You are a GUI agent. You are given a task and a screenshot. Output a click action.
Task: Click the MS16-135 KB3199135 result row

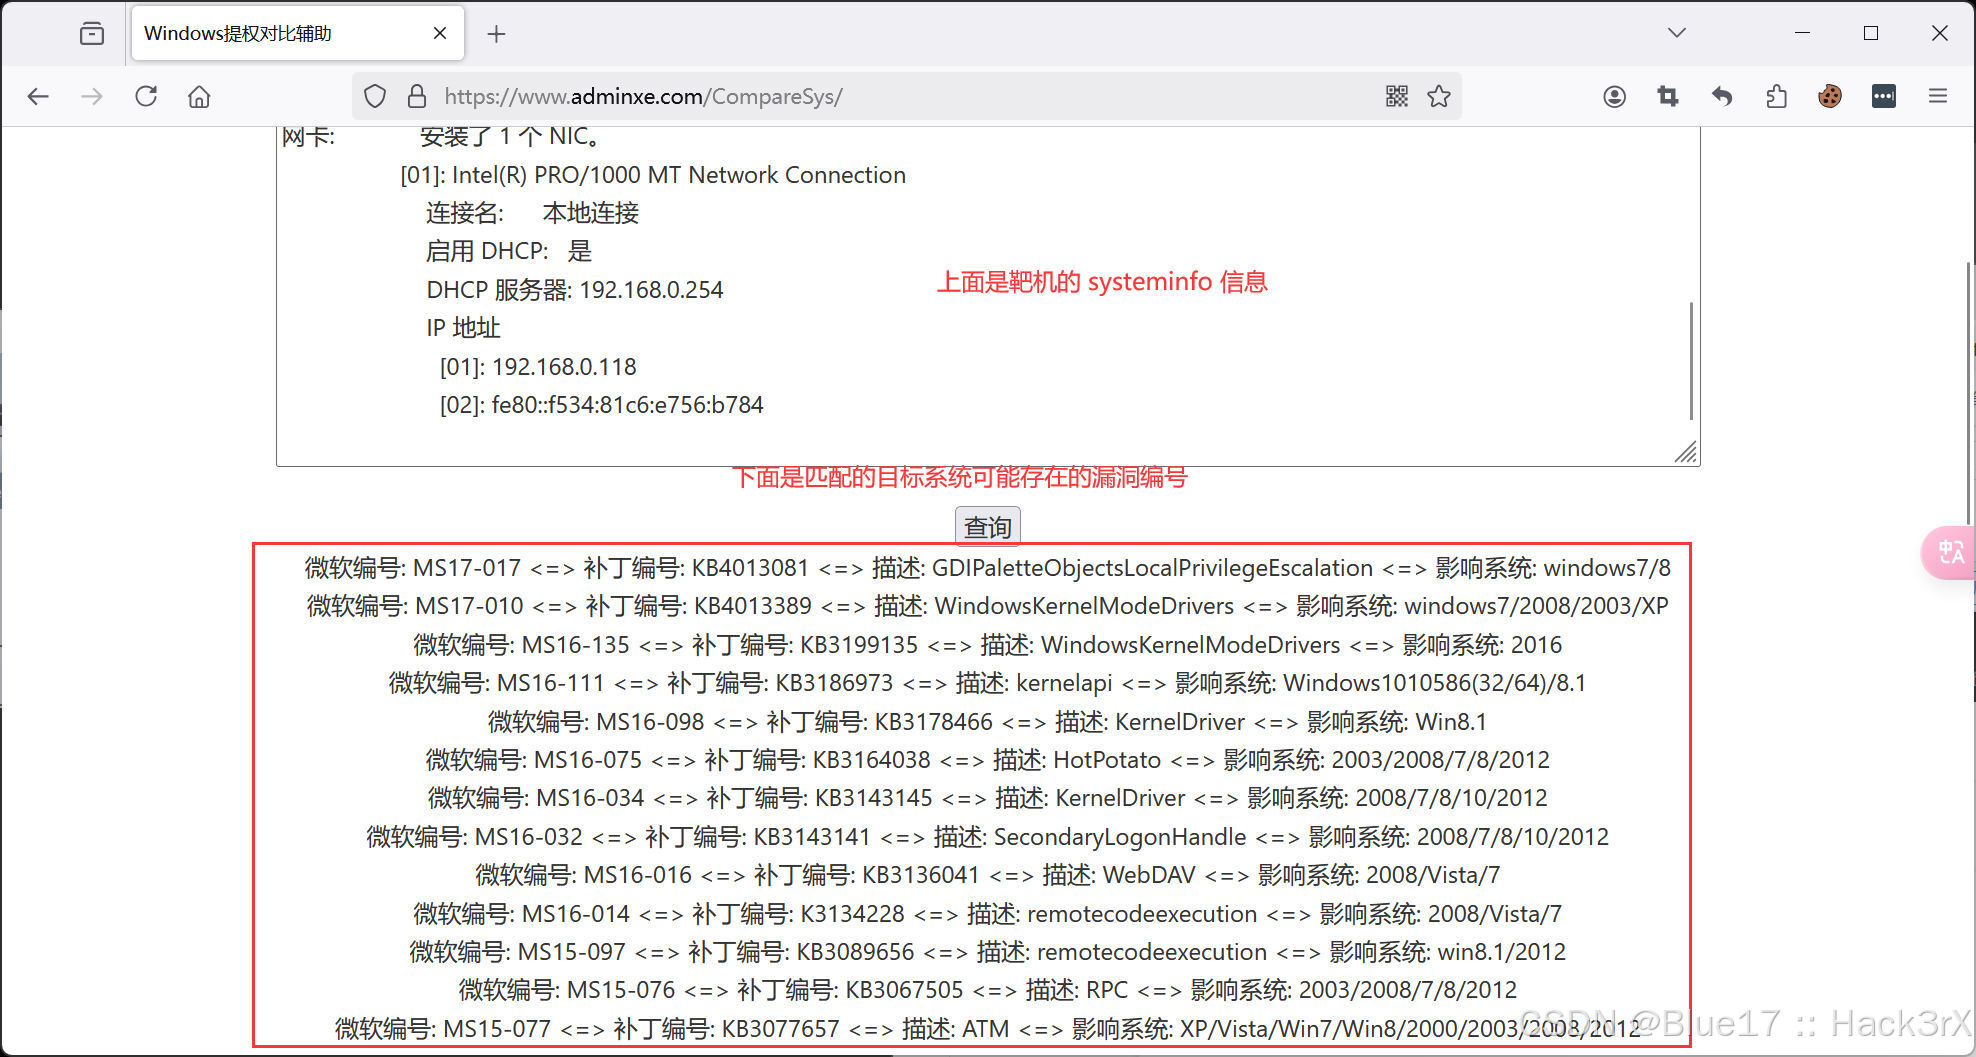point(988,645)
